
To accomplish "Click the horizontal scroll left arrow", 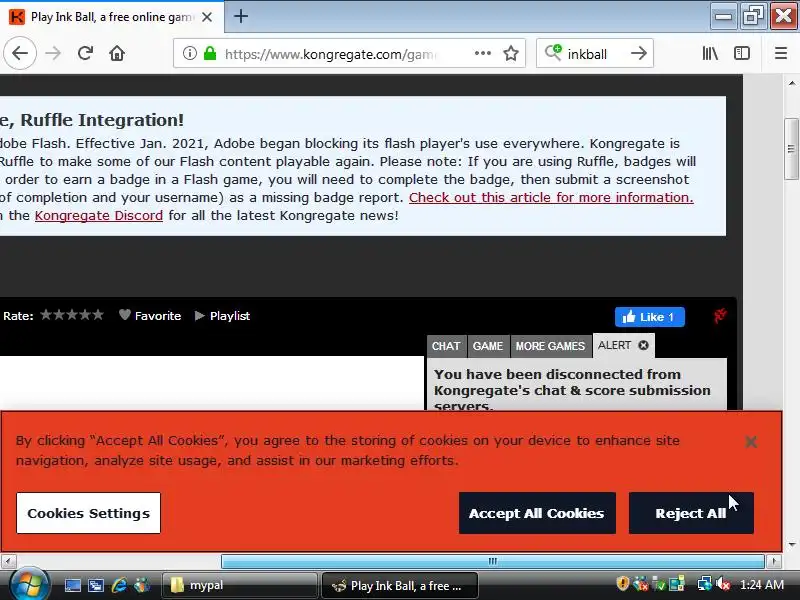I will [9, 562].
